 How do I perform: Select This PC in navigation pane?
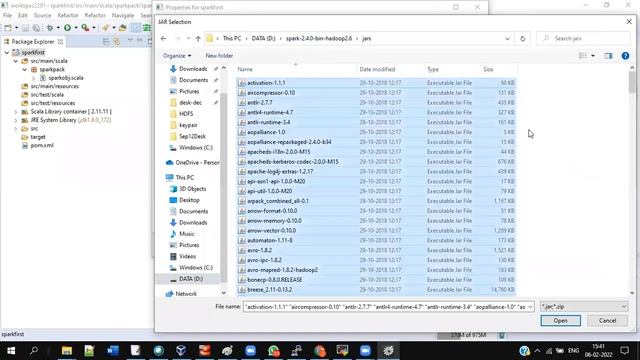(x=184, y=178)
